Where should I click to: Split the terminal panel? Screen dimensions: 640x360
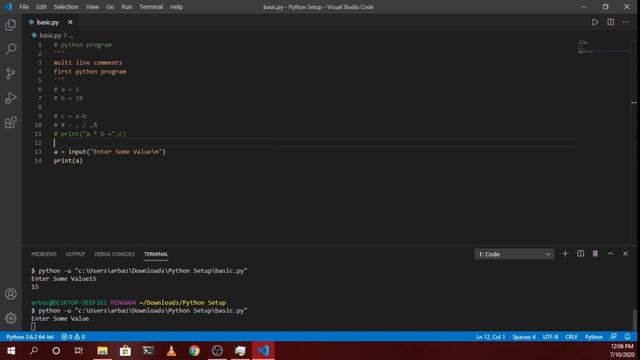[580, 253]
